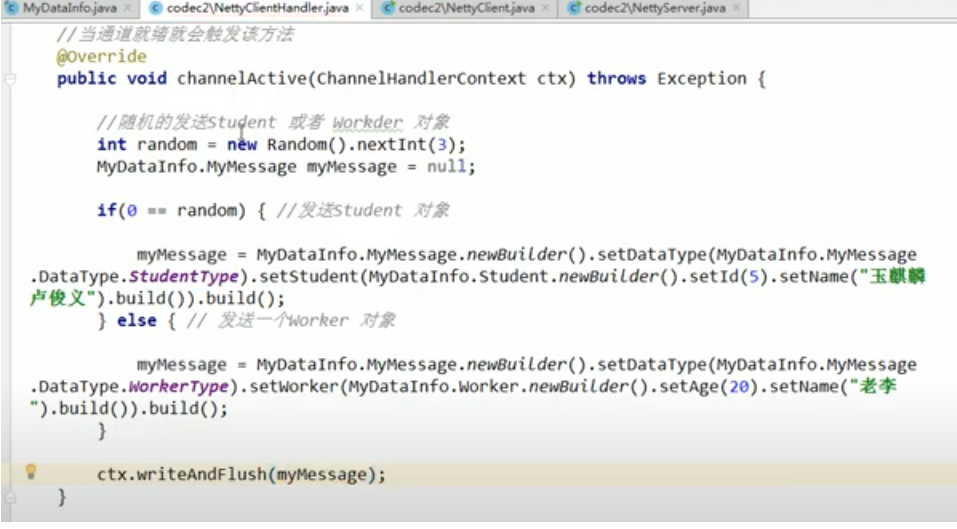Click the @Override annotation
The height and width of the screenshot is (529, 957).
tap(101, 56)
